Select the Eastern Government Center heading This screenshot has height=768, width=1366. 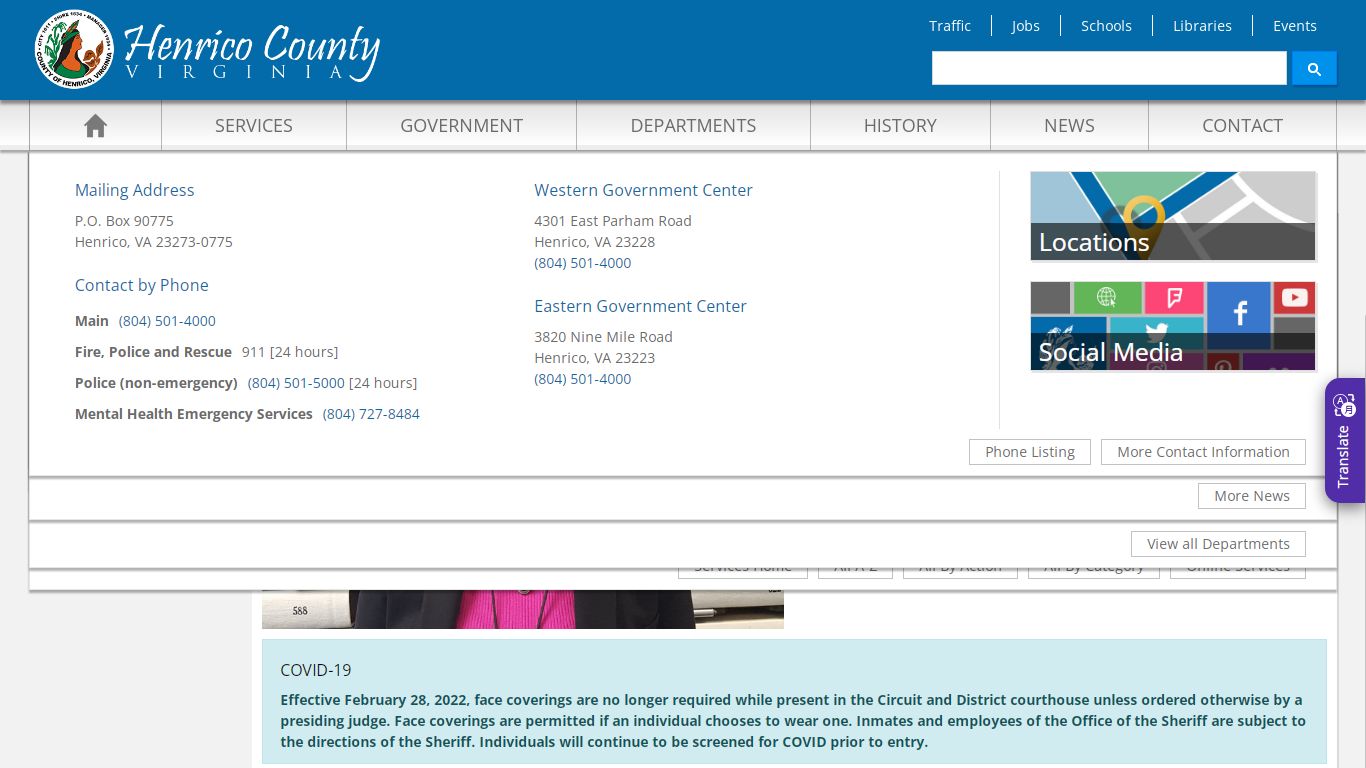pyautogui.click(x=640, y=306)
